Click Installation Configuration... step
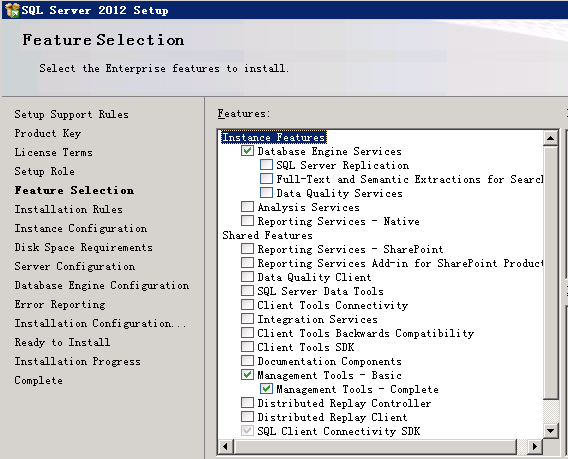This screenshot has width=568, height=459. [100, 323]
